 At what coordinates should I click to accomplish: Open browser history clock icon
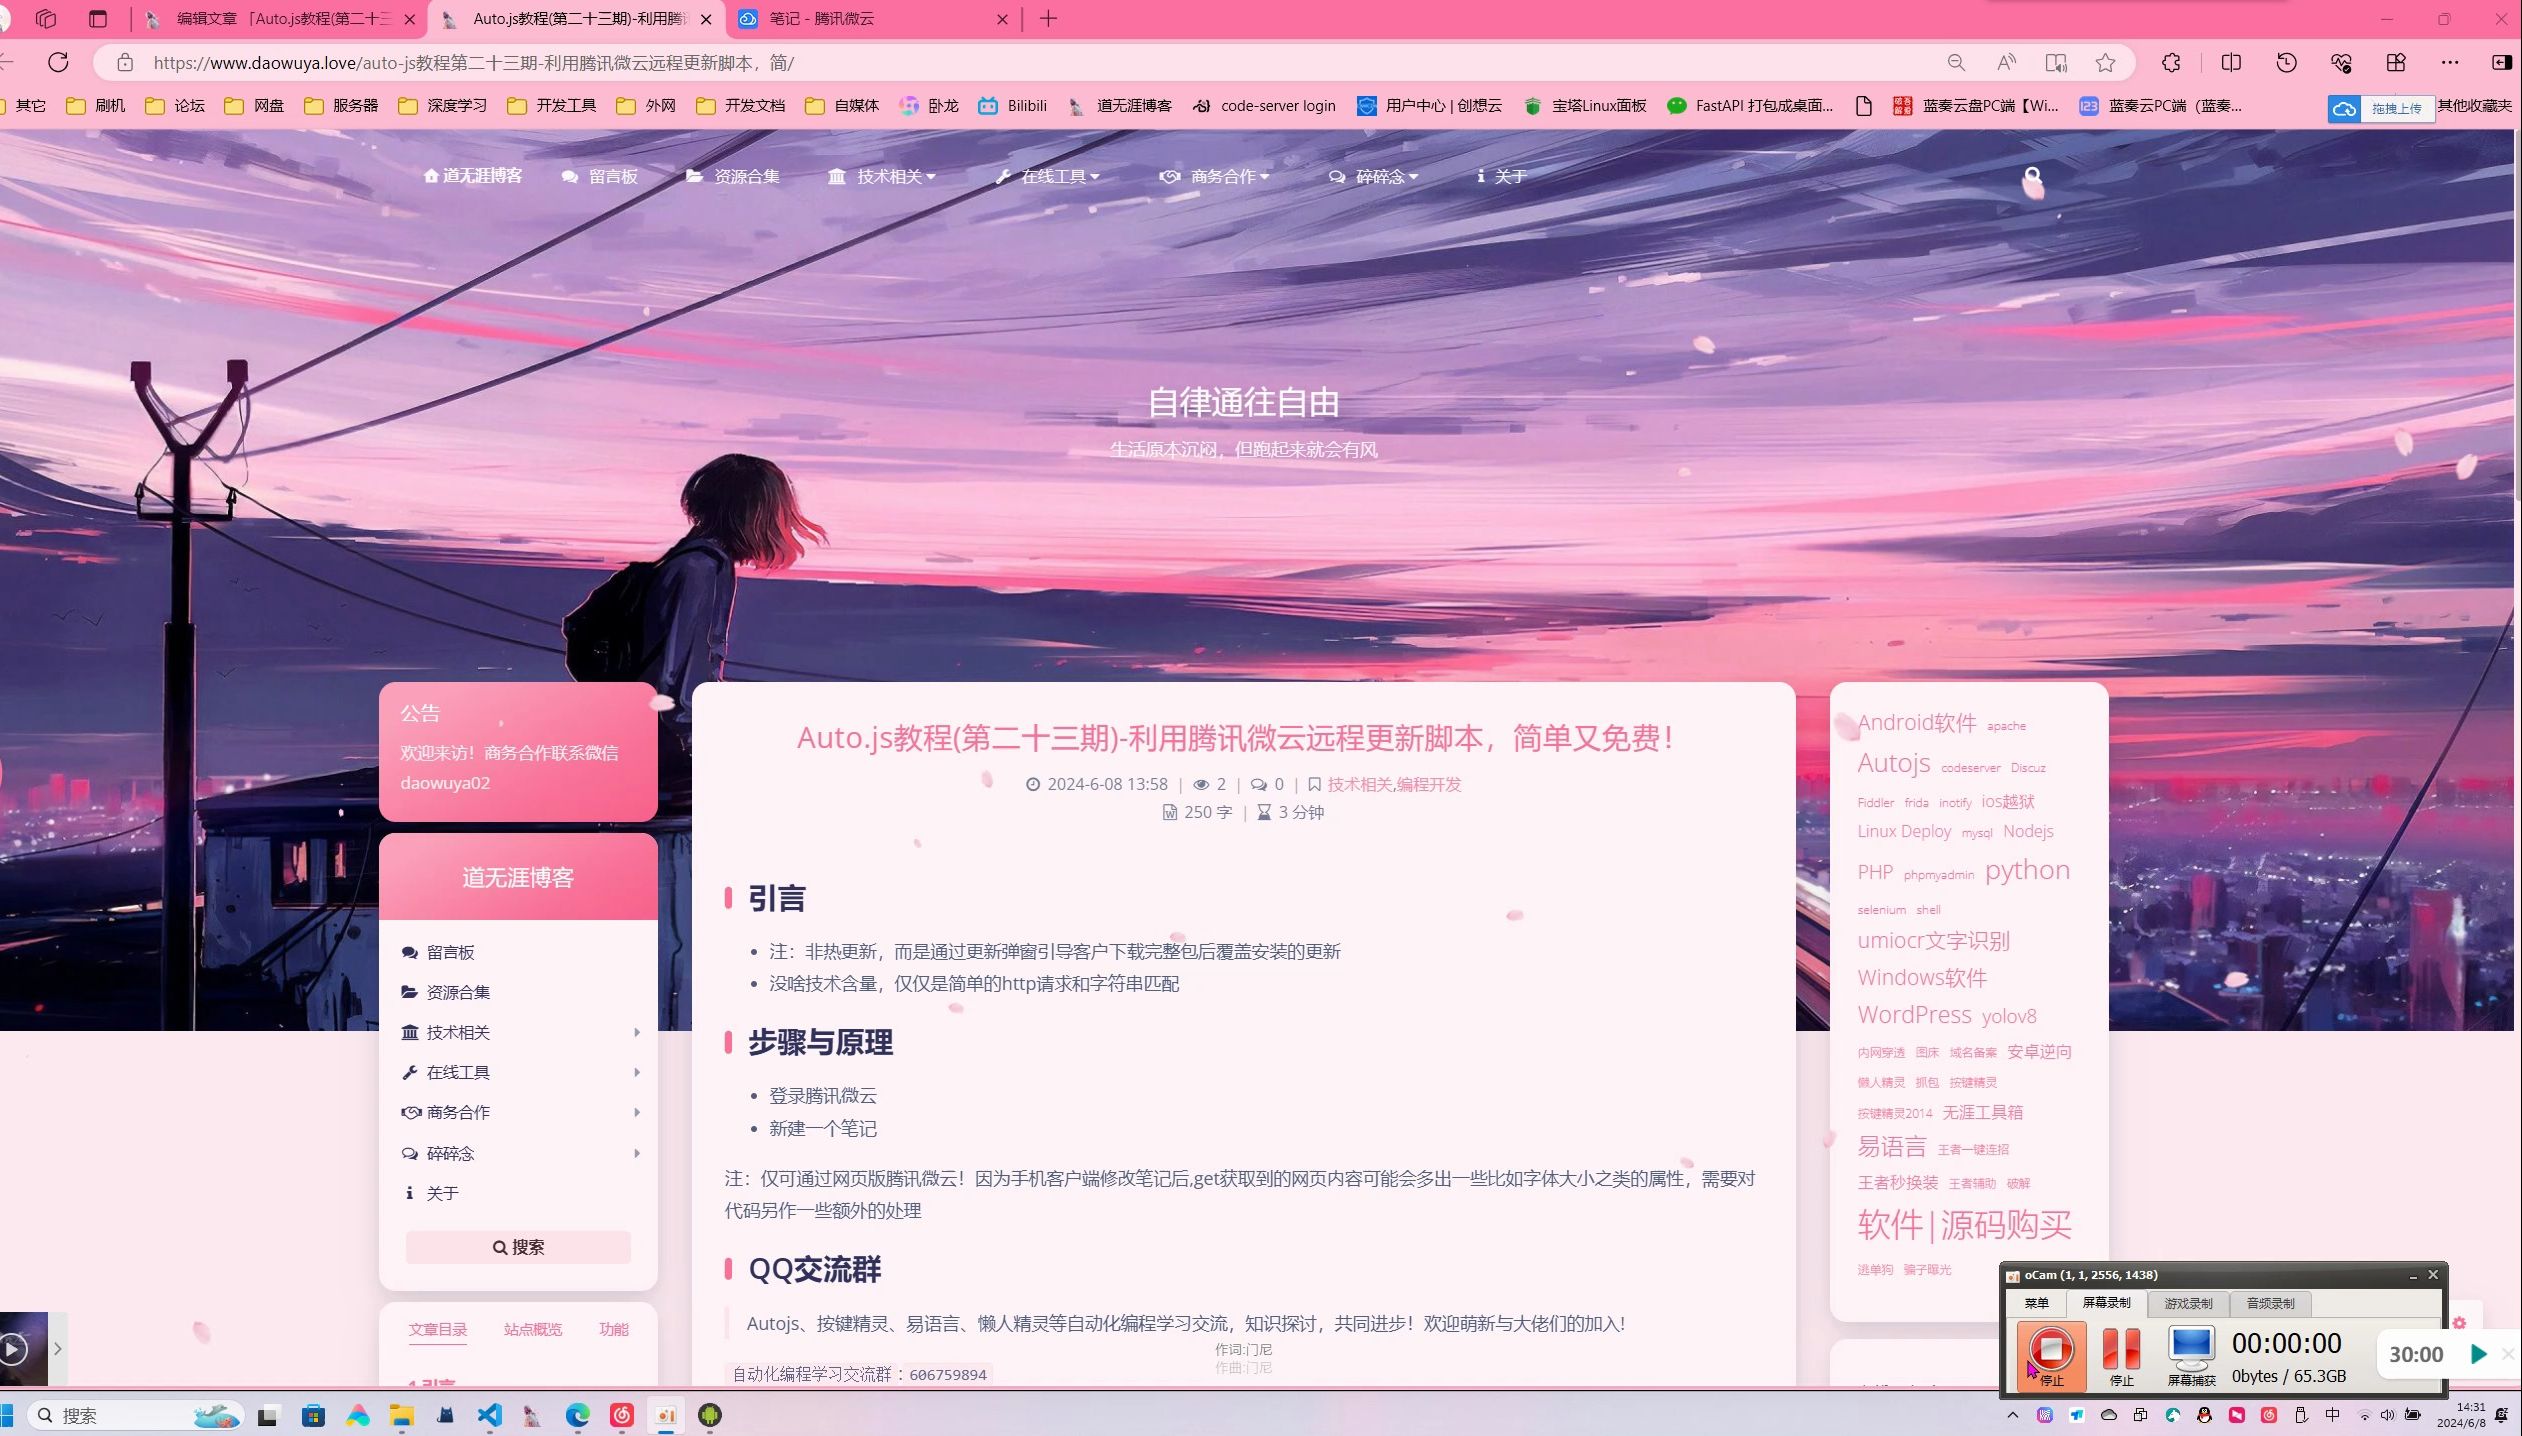point(2286,62)
